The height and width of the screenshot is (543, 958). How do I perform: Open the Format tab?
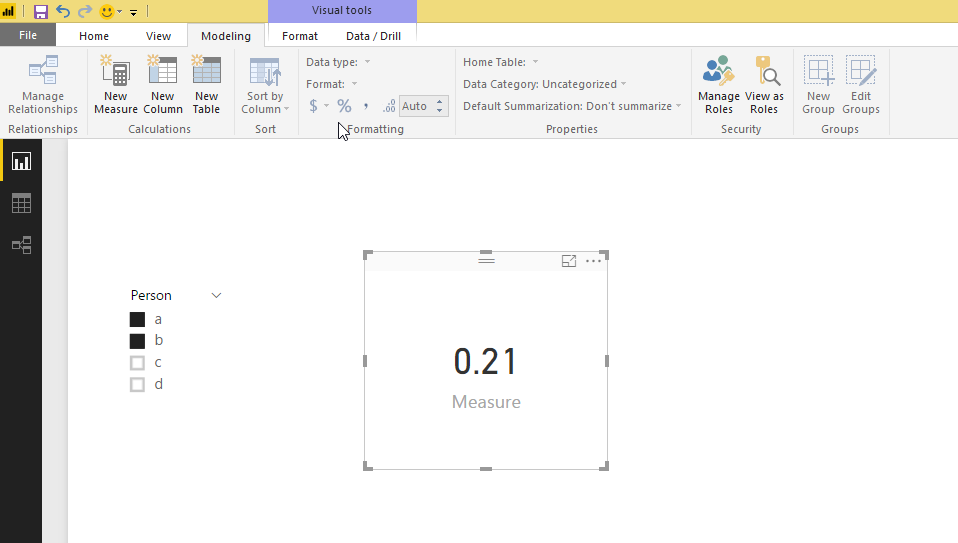point(300,36)
